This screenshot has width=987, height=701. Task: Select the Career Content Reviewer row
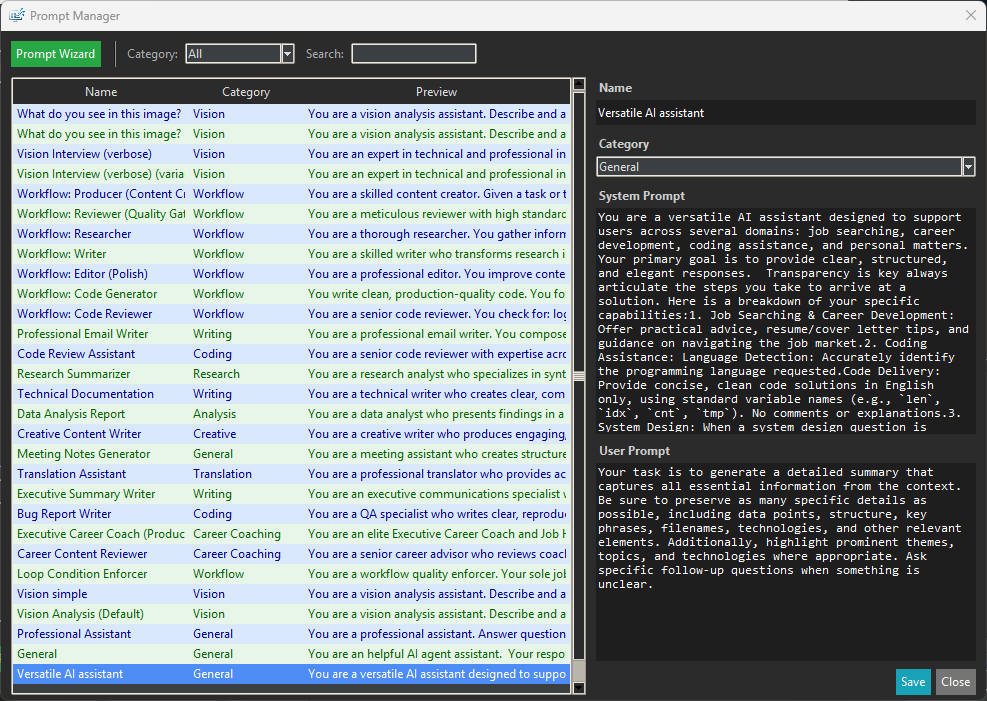[291, 554]
